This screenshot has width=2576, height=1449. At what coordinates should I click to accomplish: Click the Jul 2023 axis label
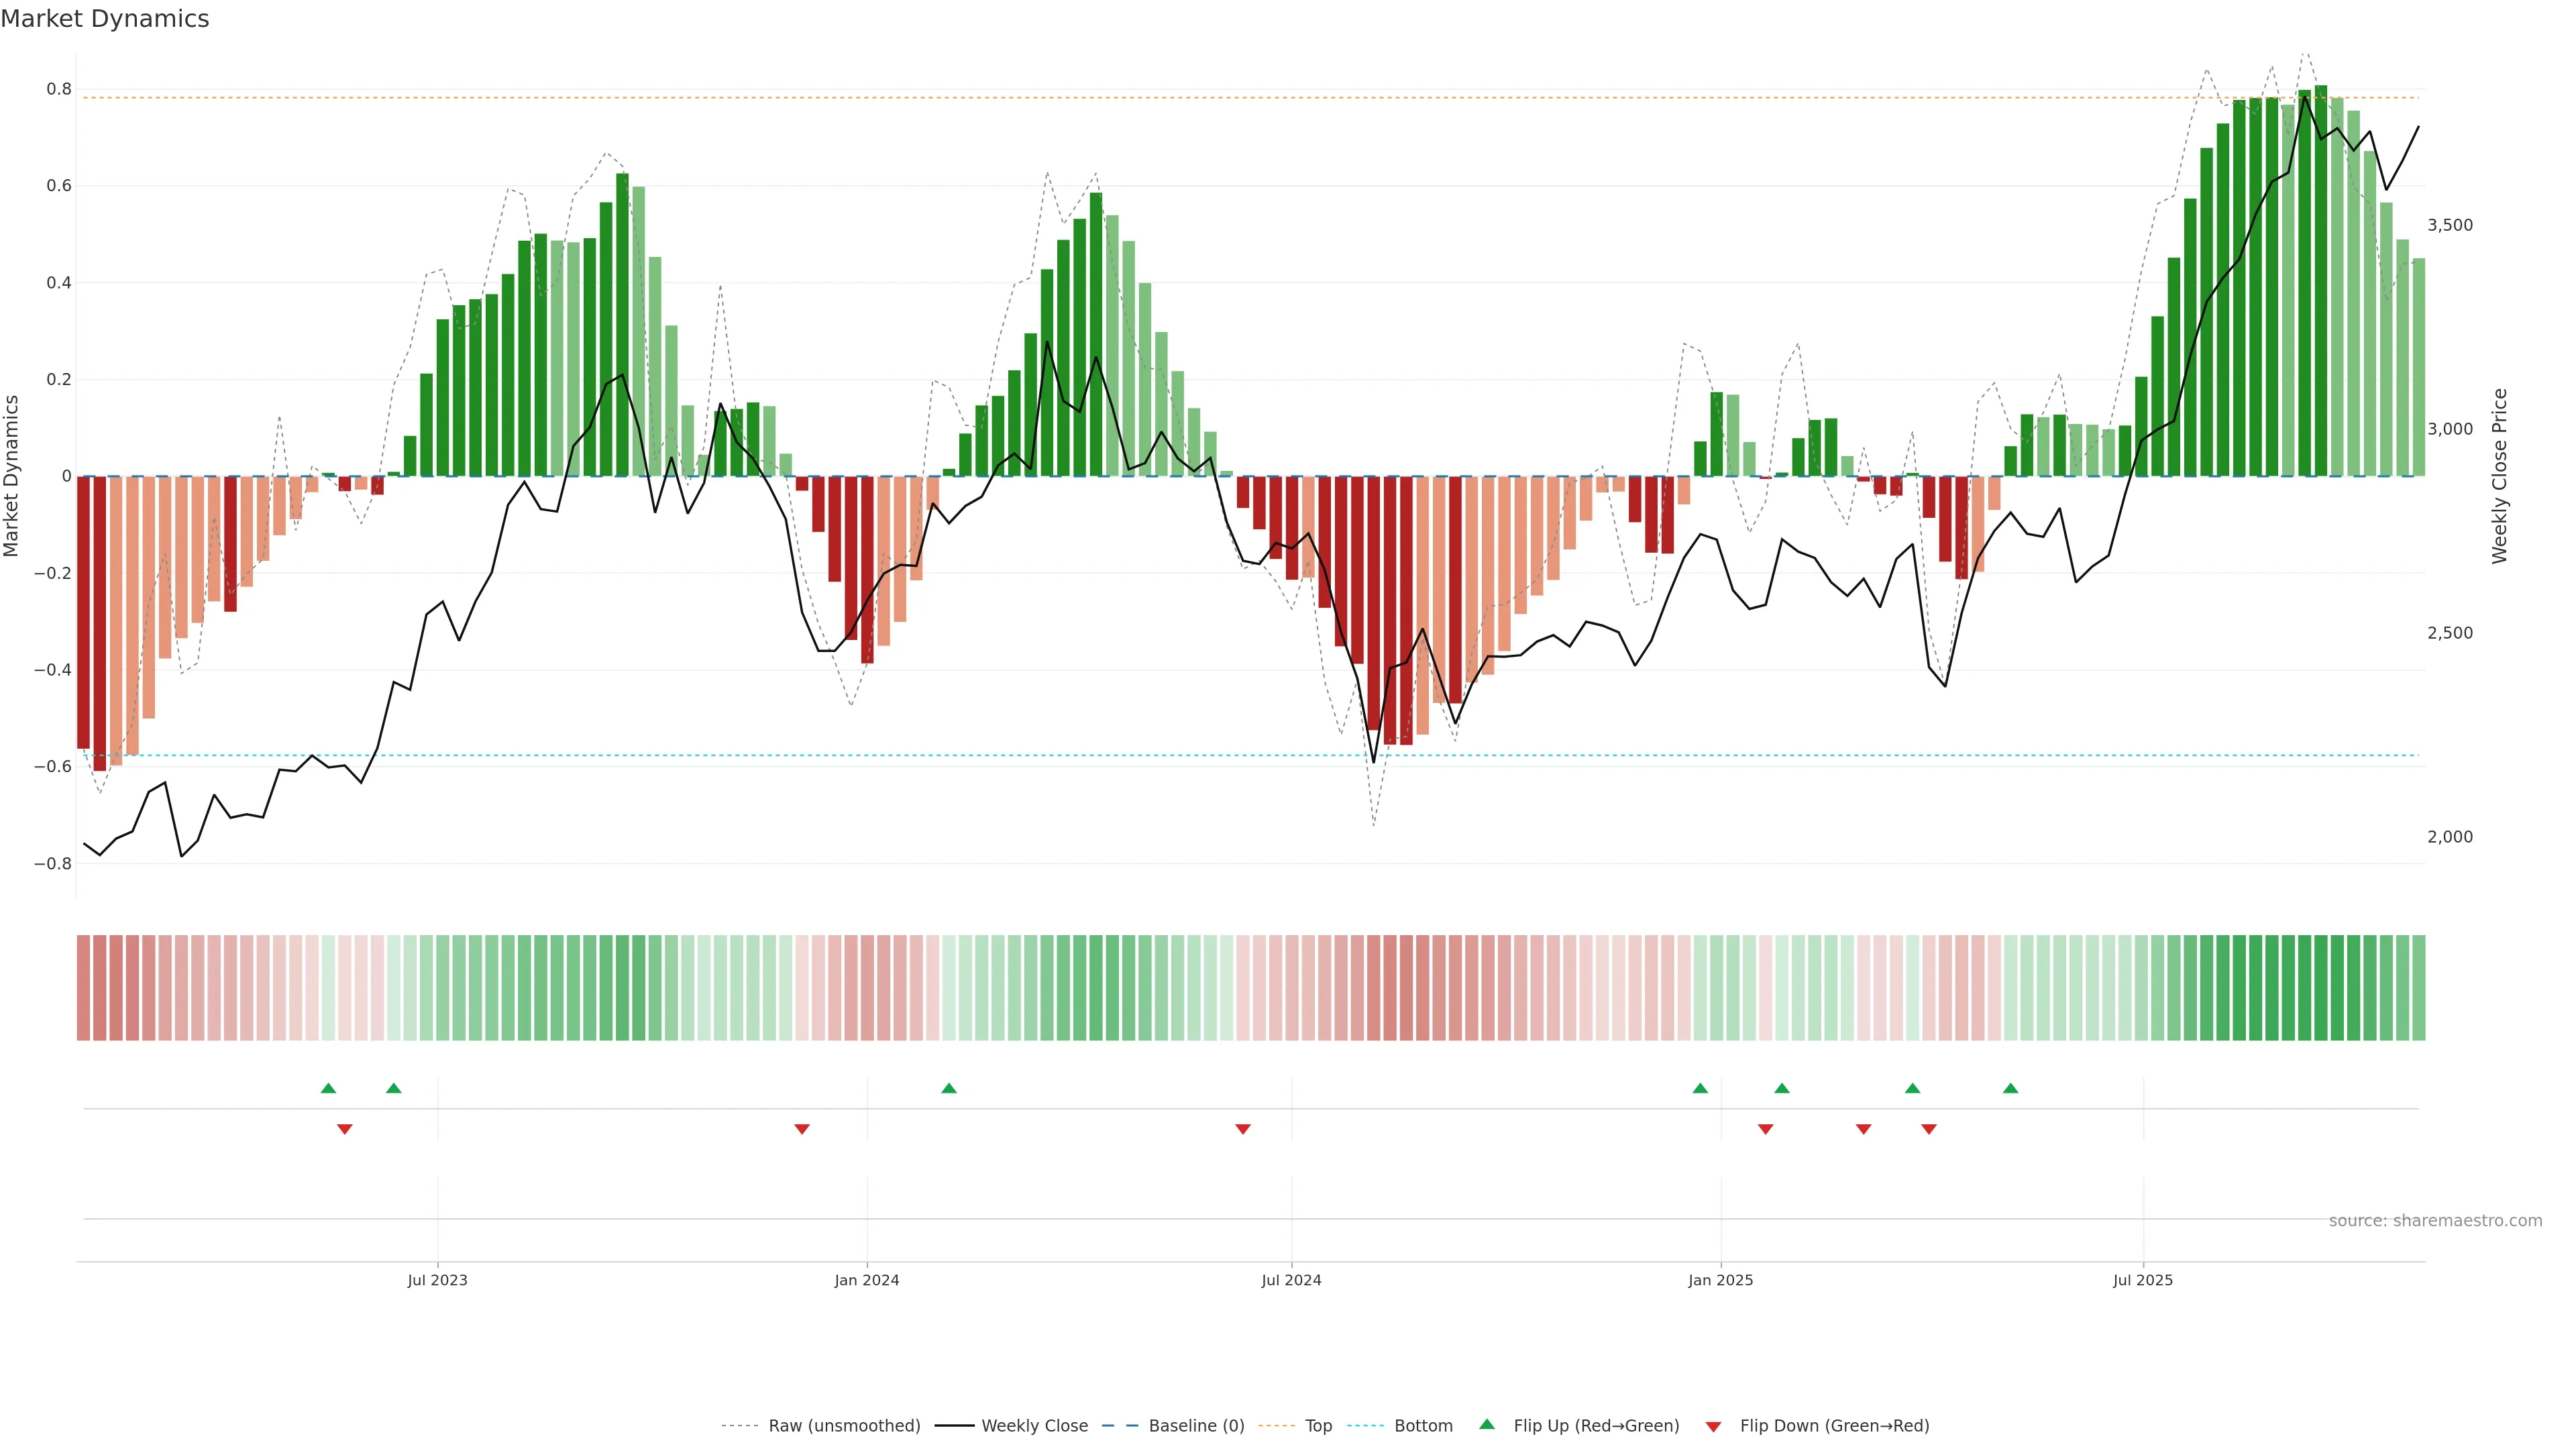point(437,1280)
